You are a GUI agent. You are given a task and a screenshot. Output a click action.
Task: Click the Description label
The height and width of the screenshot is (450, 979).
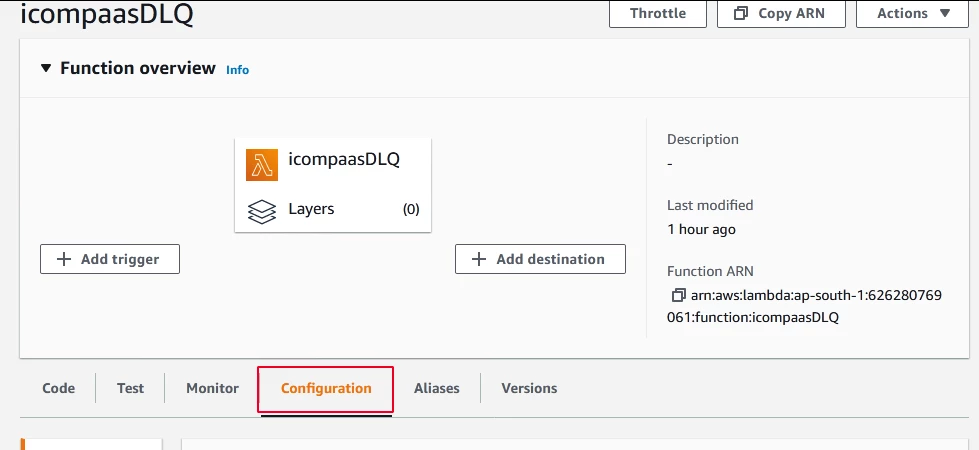[x=703, y=139]
